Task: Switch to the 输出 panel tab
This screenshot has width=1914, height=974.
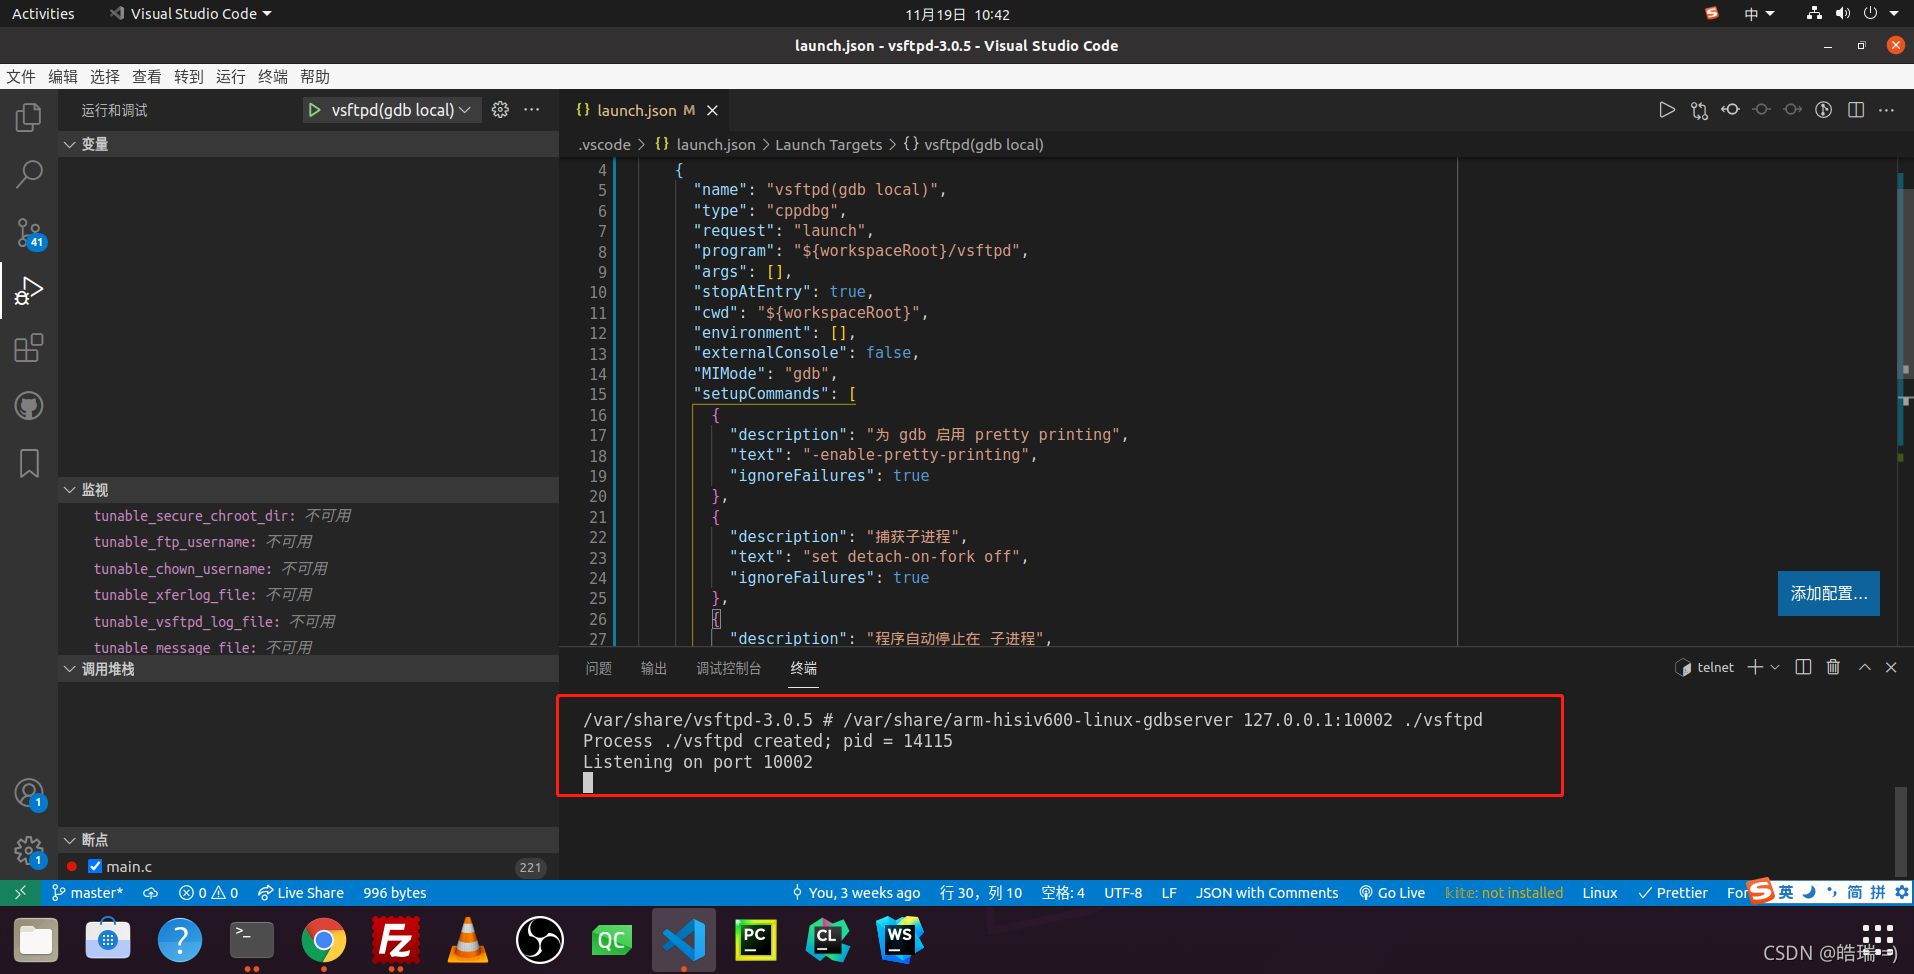Action: (x=654, y=668)
